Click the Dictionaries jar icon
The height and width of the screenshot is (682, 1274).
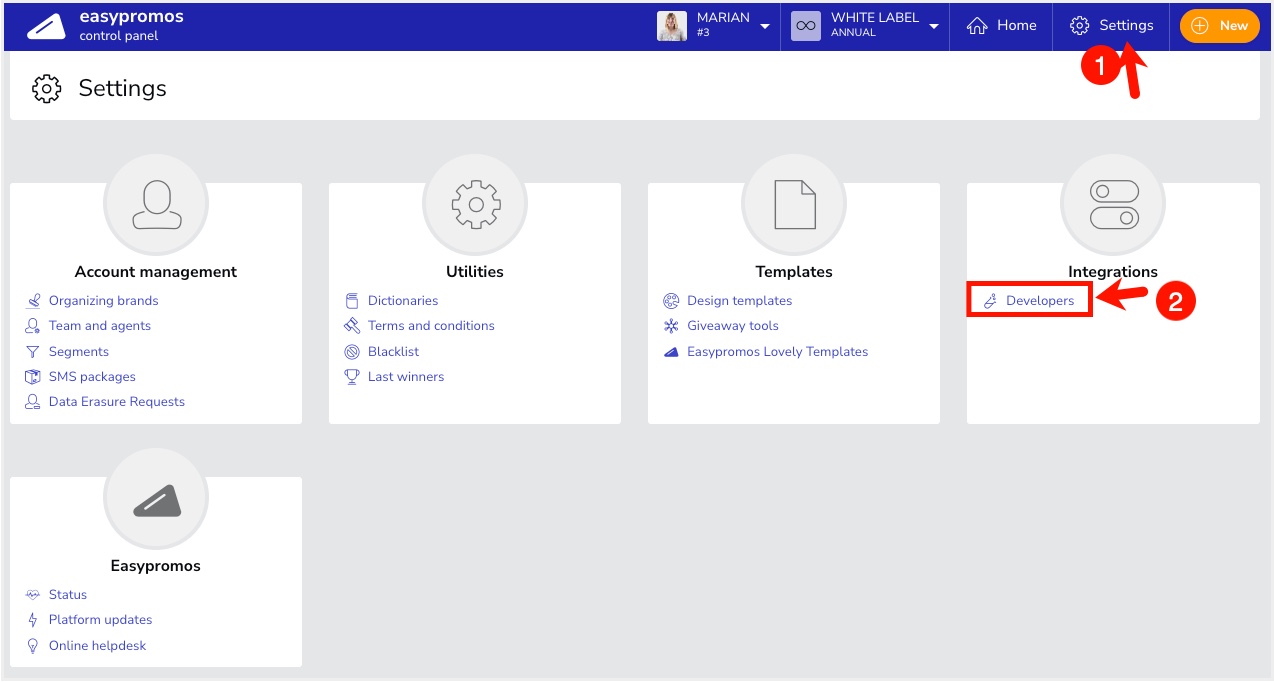pos(352,301)
